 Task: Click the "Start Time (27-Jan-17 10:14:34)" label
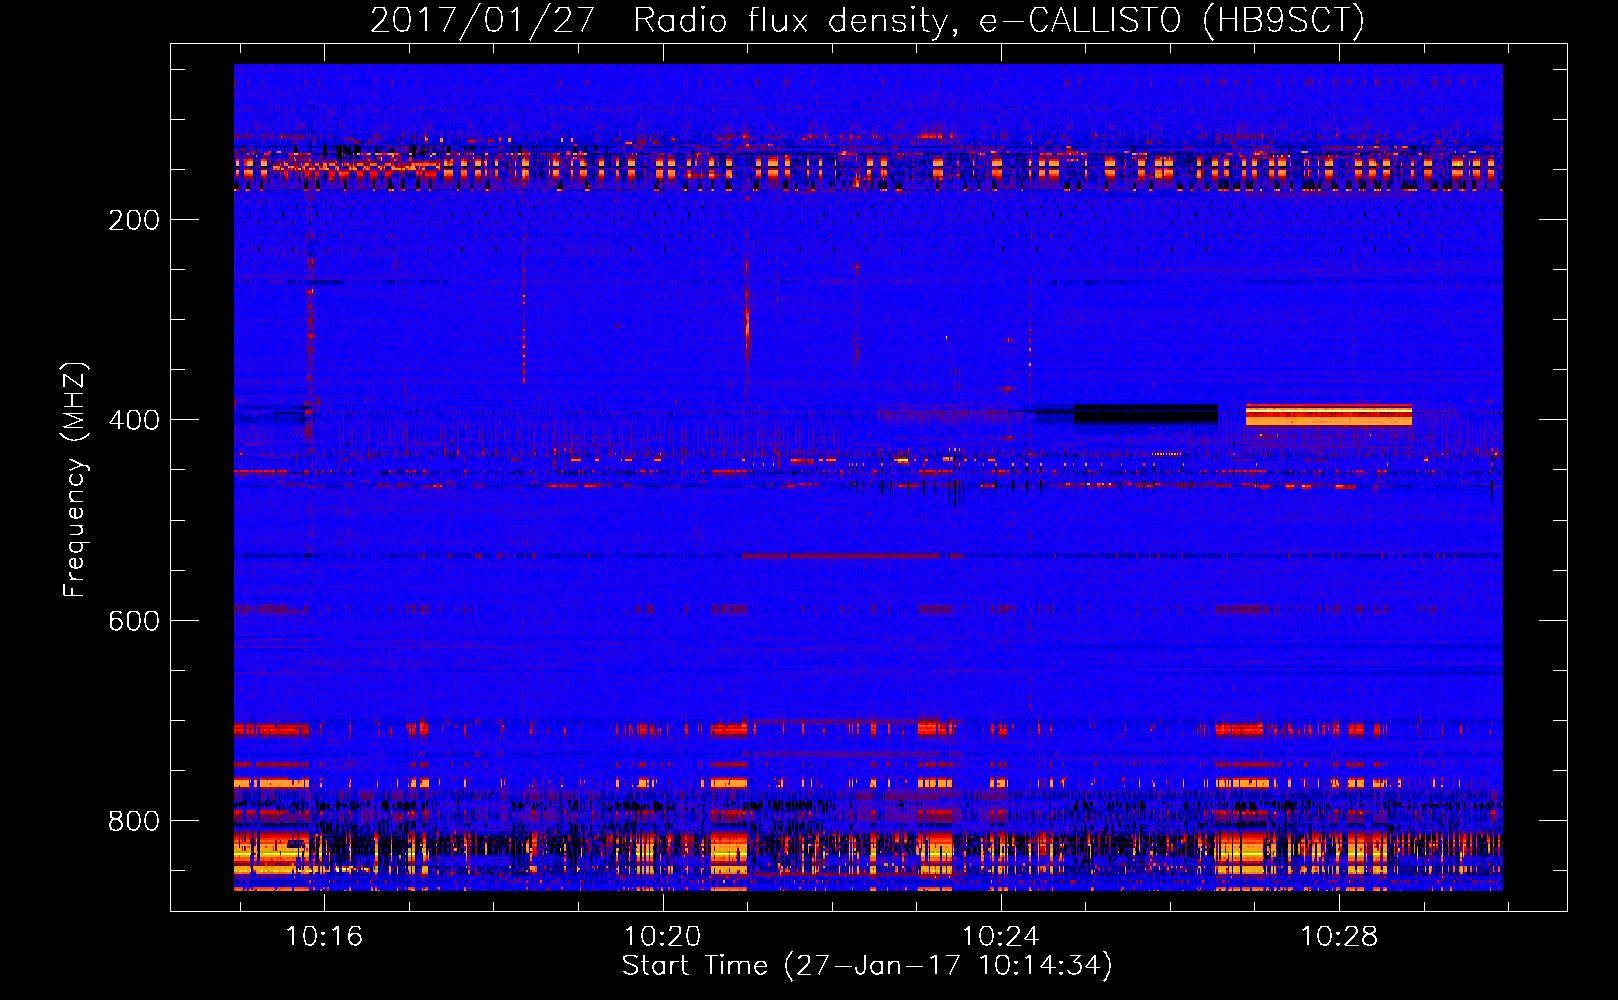click(867, 966)
